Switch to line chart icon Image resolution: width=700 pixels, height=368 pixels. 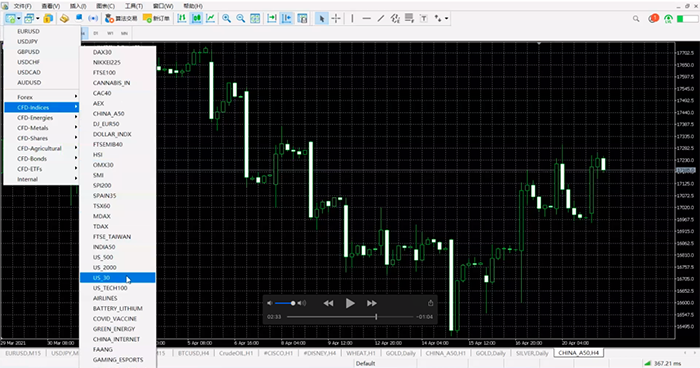point(210,18)
